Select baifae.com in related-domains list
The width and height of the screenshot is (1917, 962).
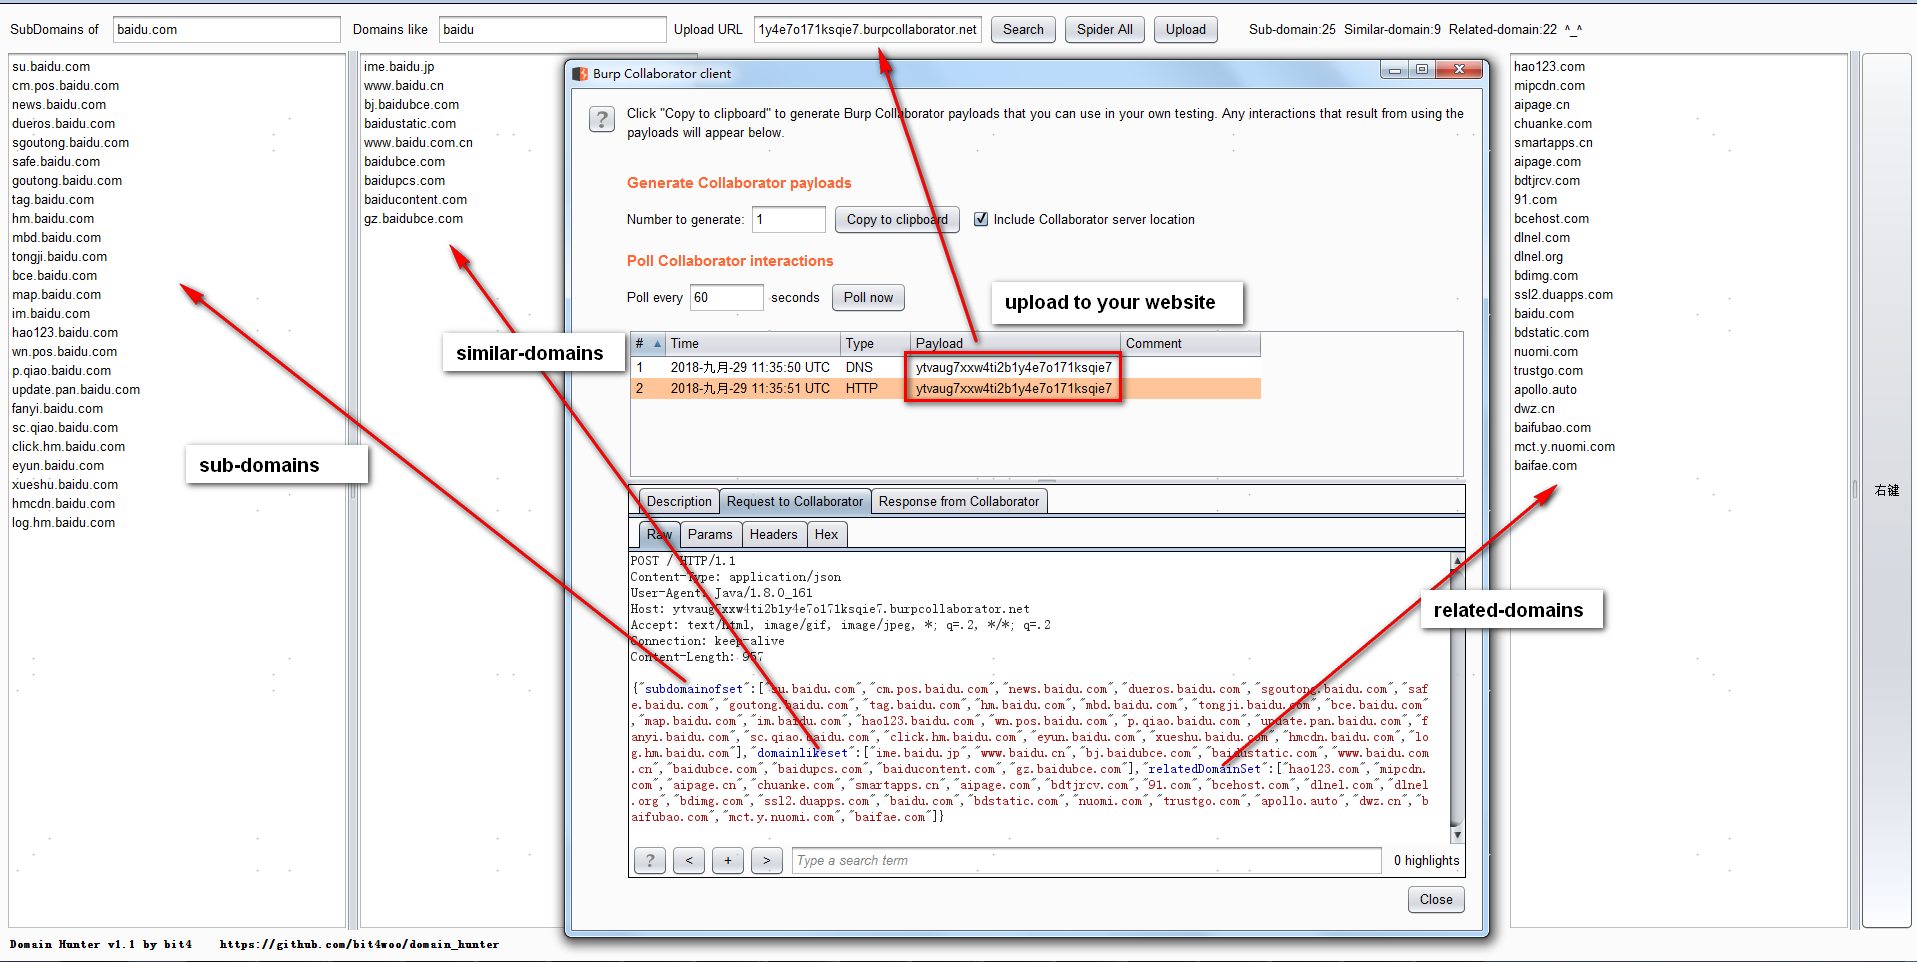click(x=1545, y=465)
